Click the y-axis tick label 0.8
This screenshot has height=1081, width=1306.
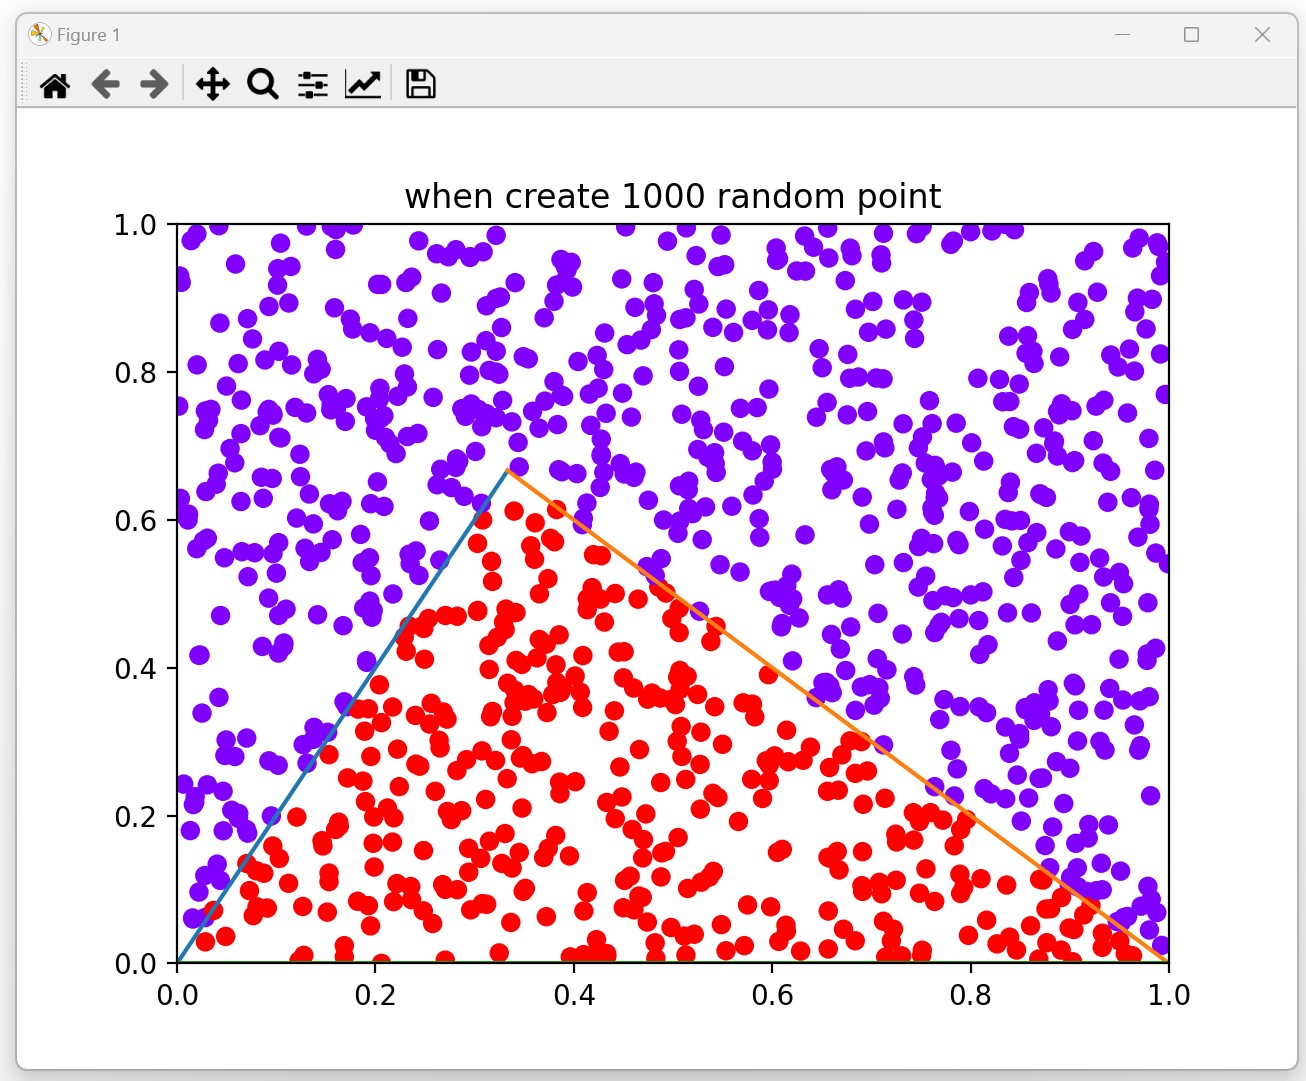pyautogui.click(x=136, y=373)
